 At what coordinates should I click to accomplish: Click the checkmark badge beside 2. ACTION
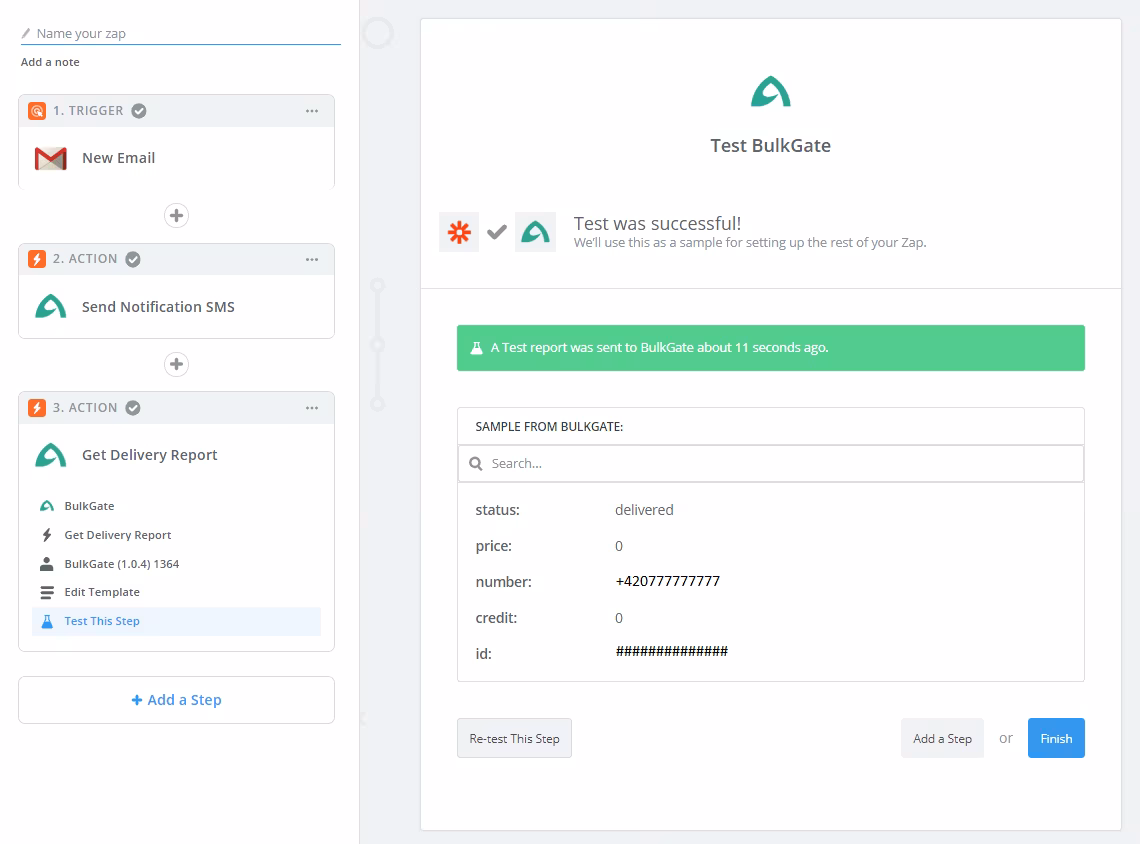(133, 259)
